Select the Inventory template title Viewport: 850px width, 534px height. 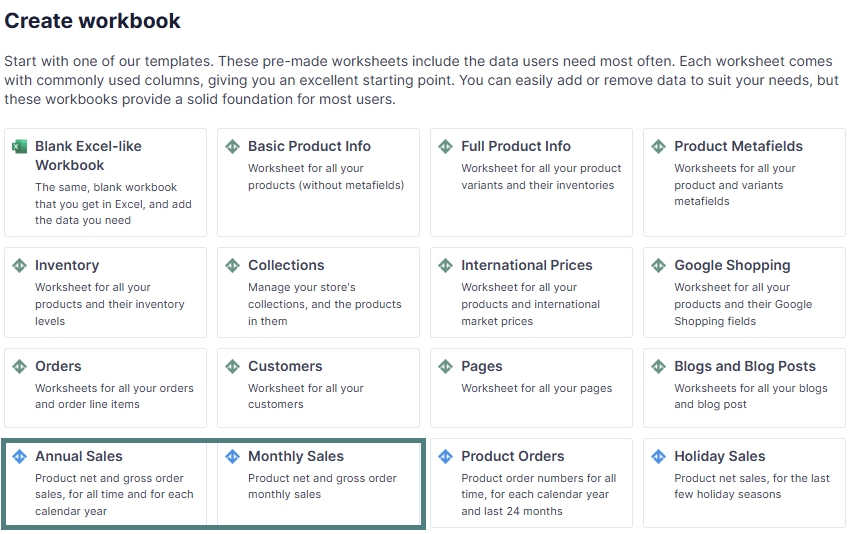(67, 266)
